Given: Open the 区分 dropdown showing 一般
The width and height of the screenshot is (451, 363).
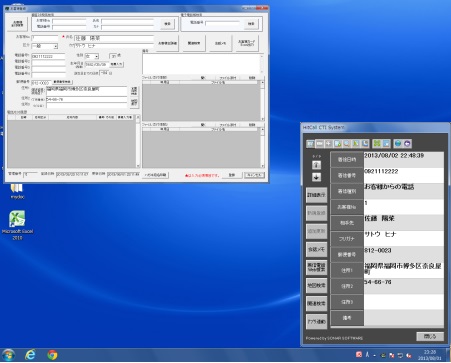Looking at the screenshot, I should pos(45,46).
